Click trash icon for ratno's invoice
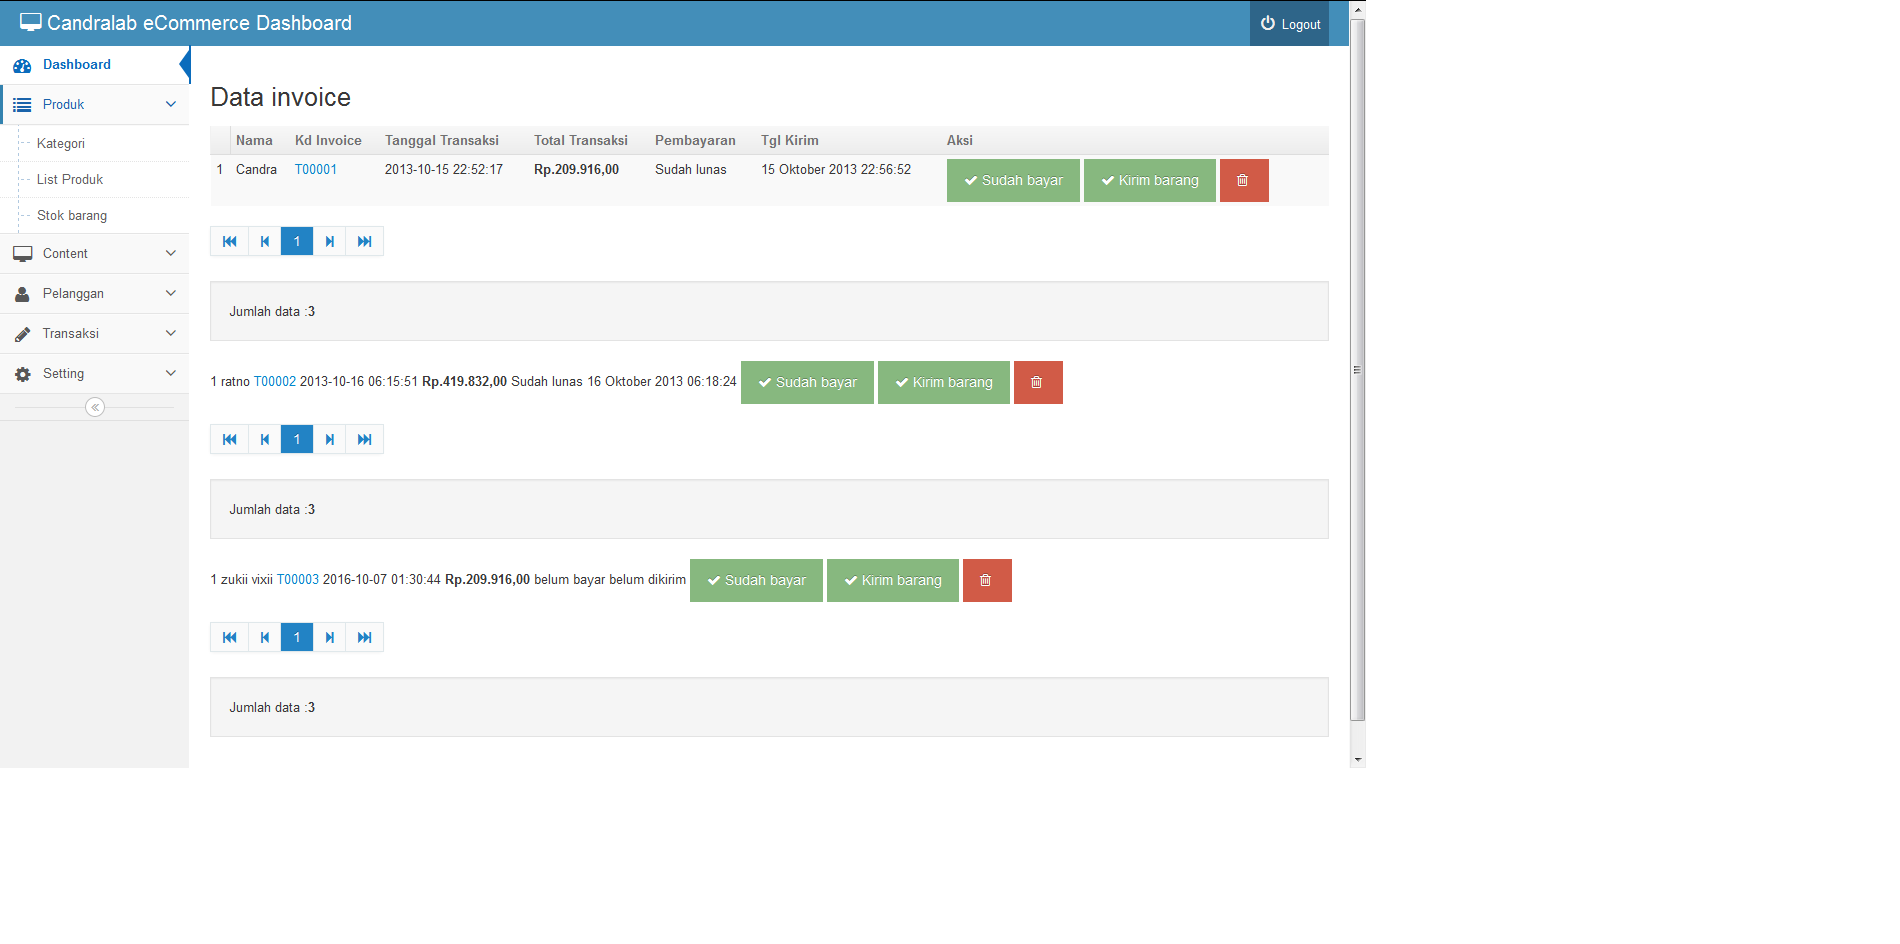Viewport: 1900px width, 944px height. tap(1037, 383)
